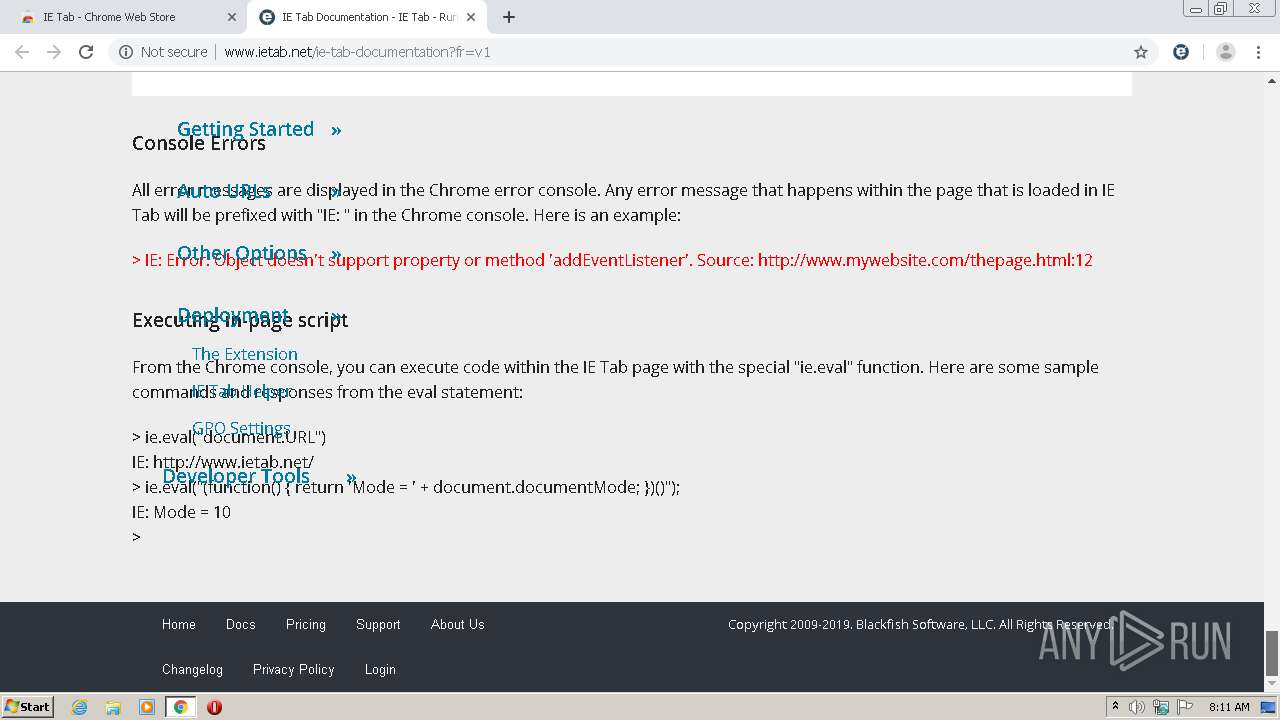Click the browser forward arrow
Screen dimensions: 1280x720
click(x=54, y=52)
